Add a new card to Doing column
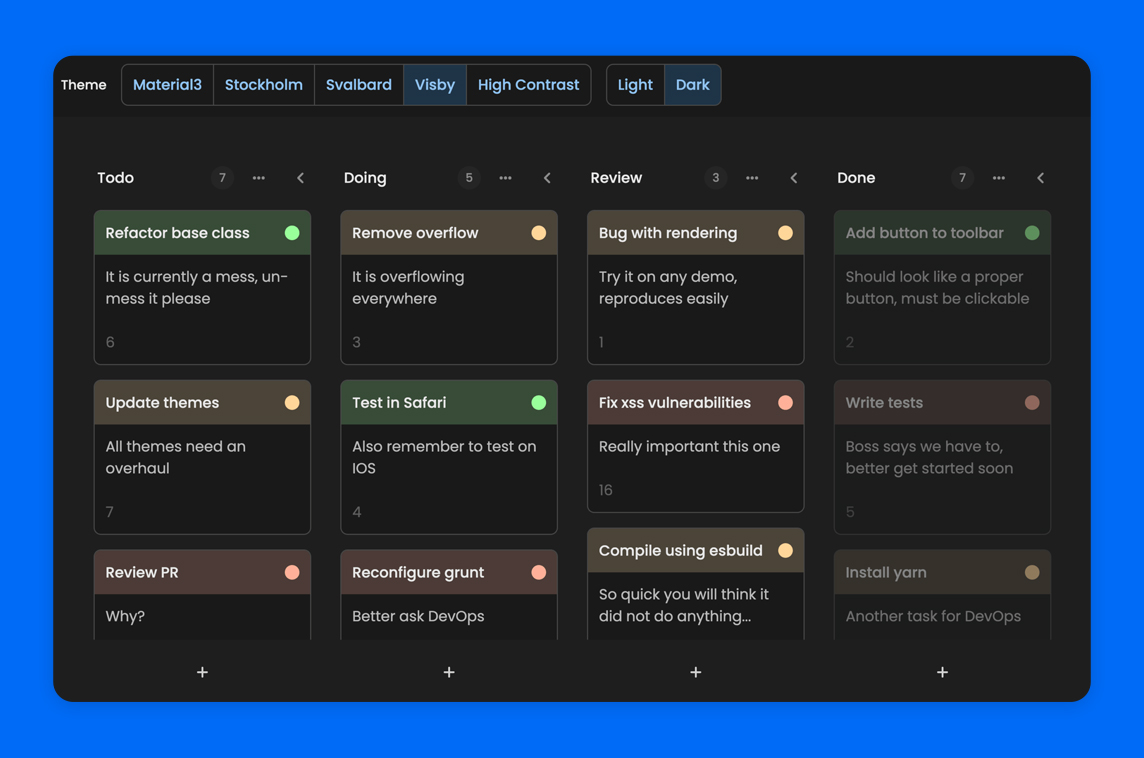This screenshot has width=1144, height=758. click(x=449, y=672)
